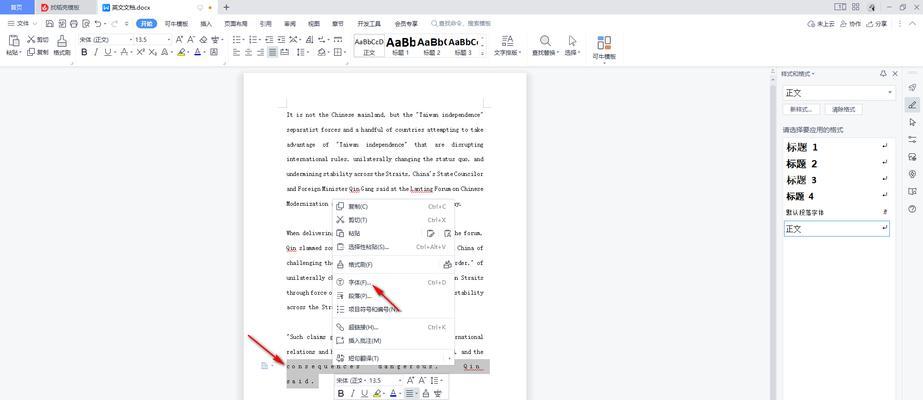
Task: Increase font size with ribbon A+ icon
Action: pyautogui.click(x=180, y=39)
